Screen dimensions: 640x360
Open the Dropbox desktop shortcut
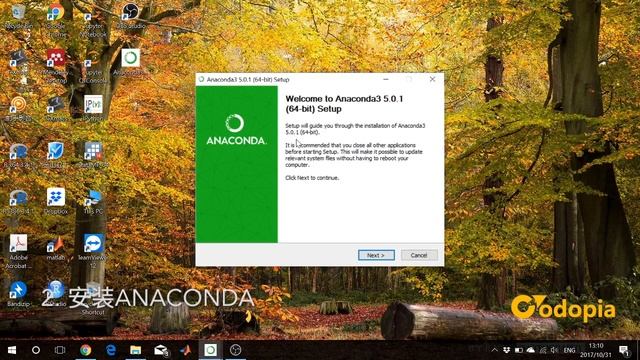coord(56,201)
